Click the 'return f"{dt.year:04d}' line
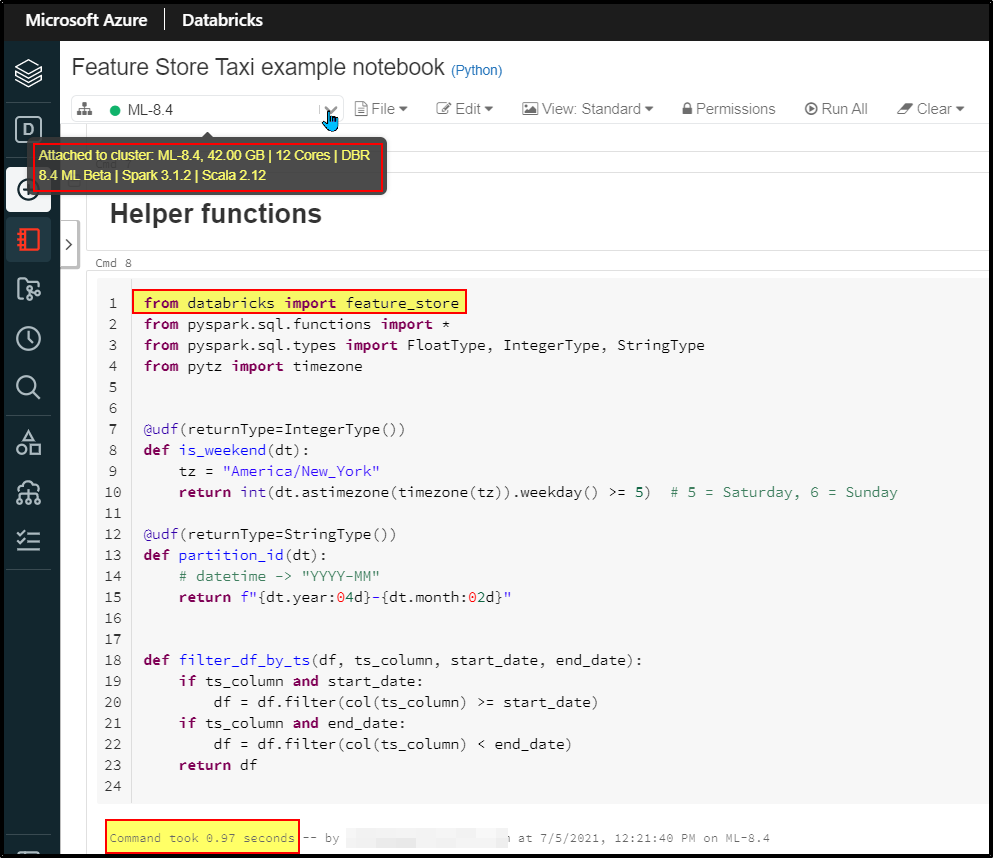The image size is (993, 858). pos(345,597)
